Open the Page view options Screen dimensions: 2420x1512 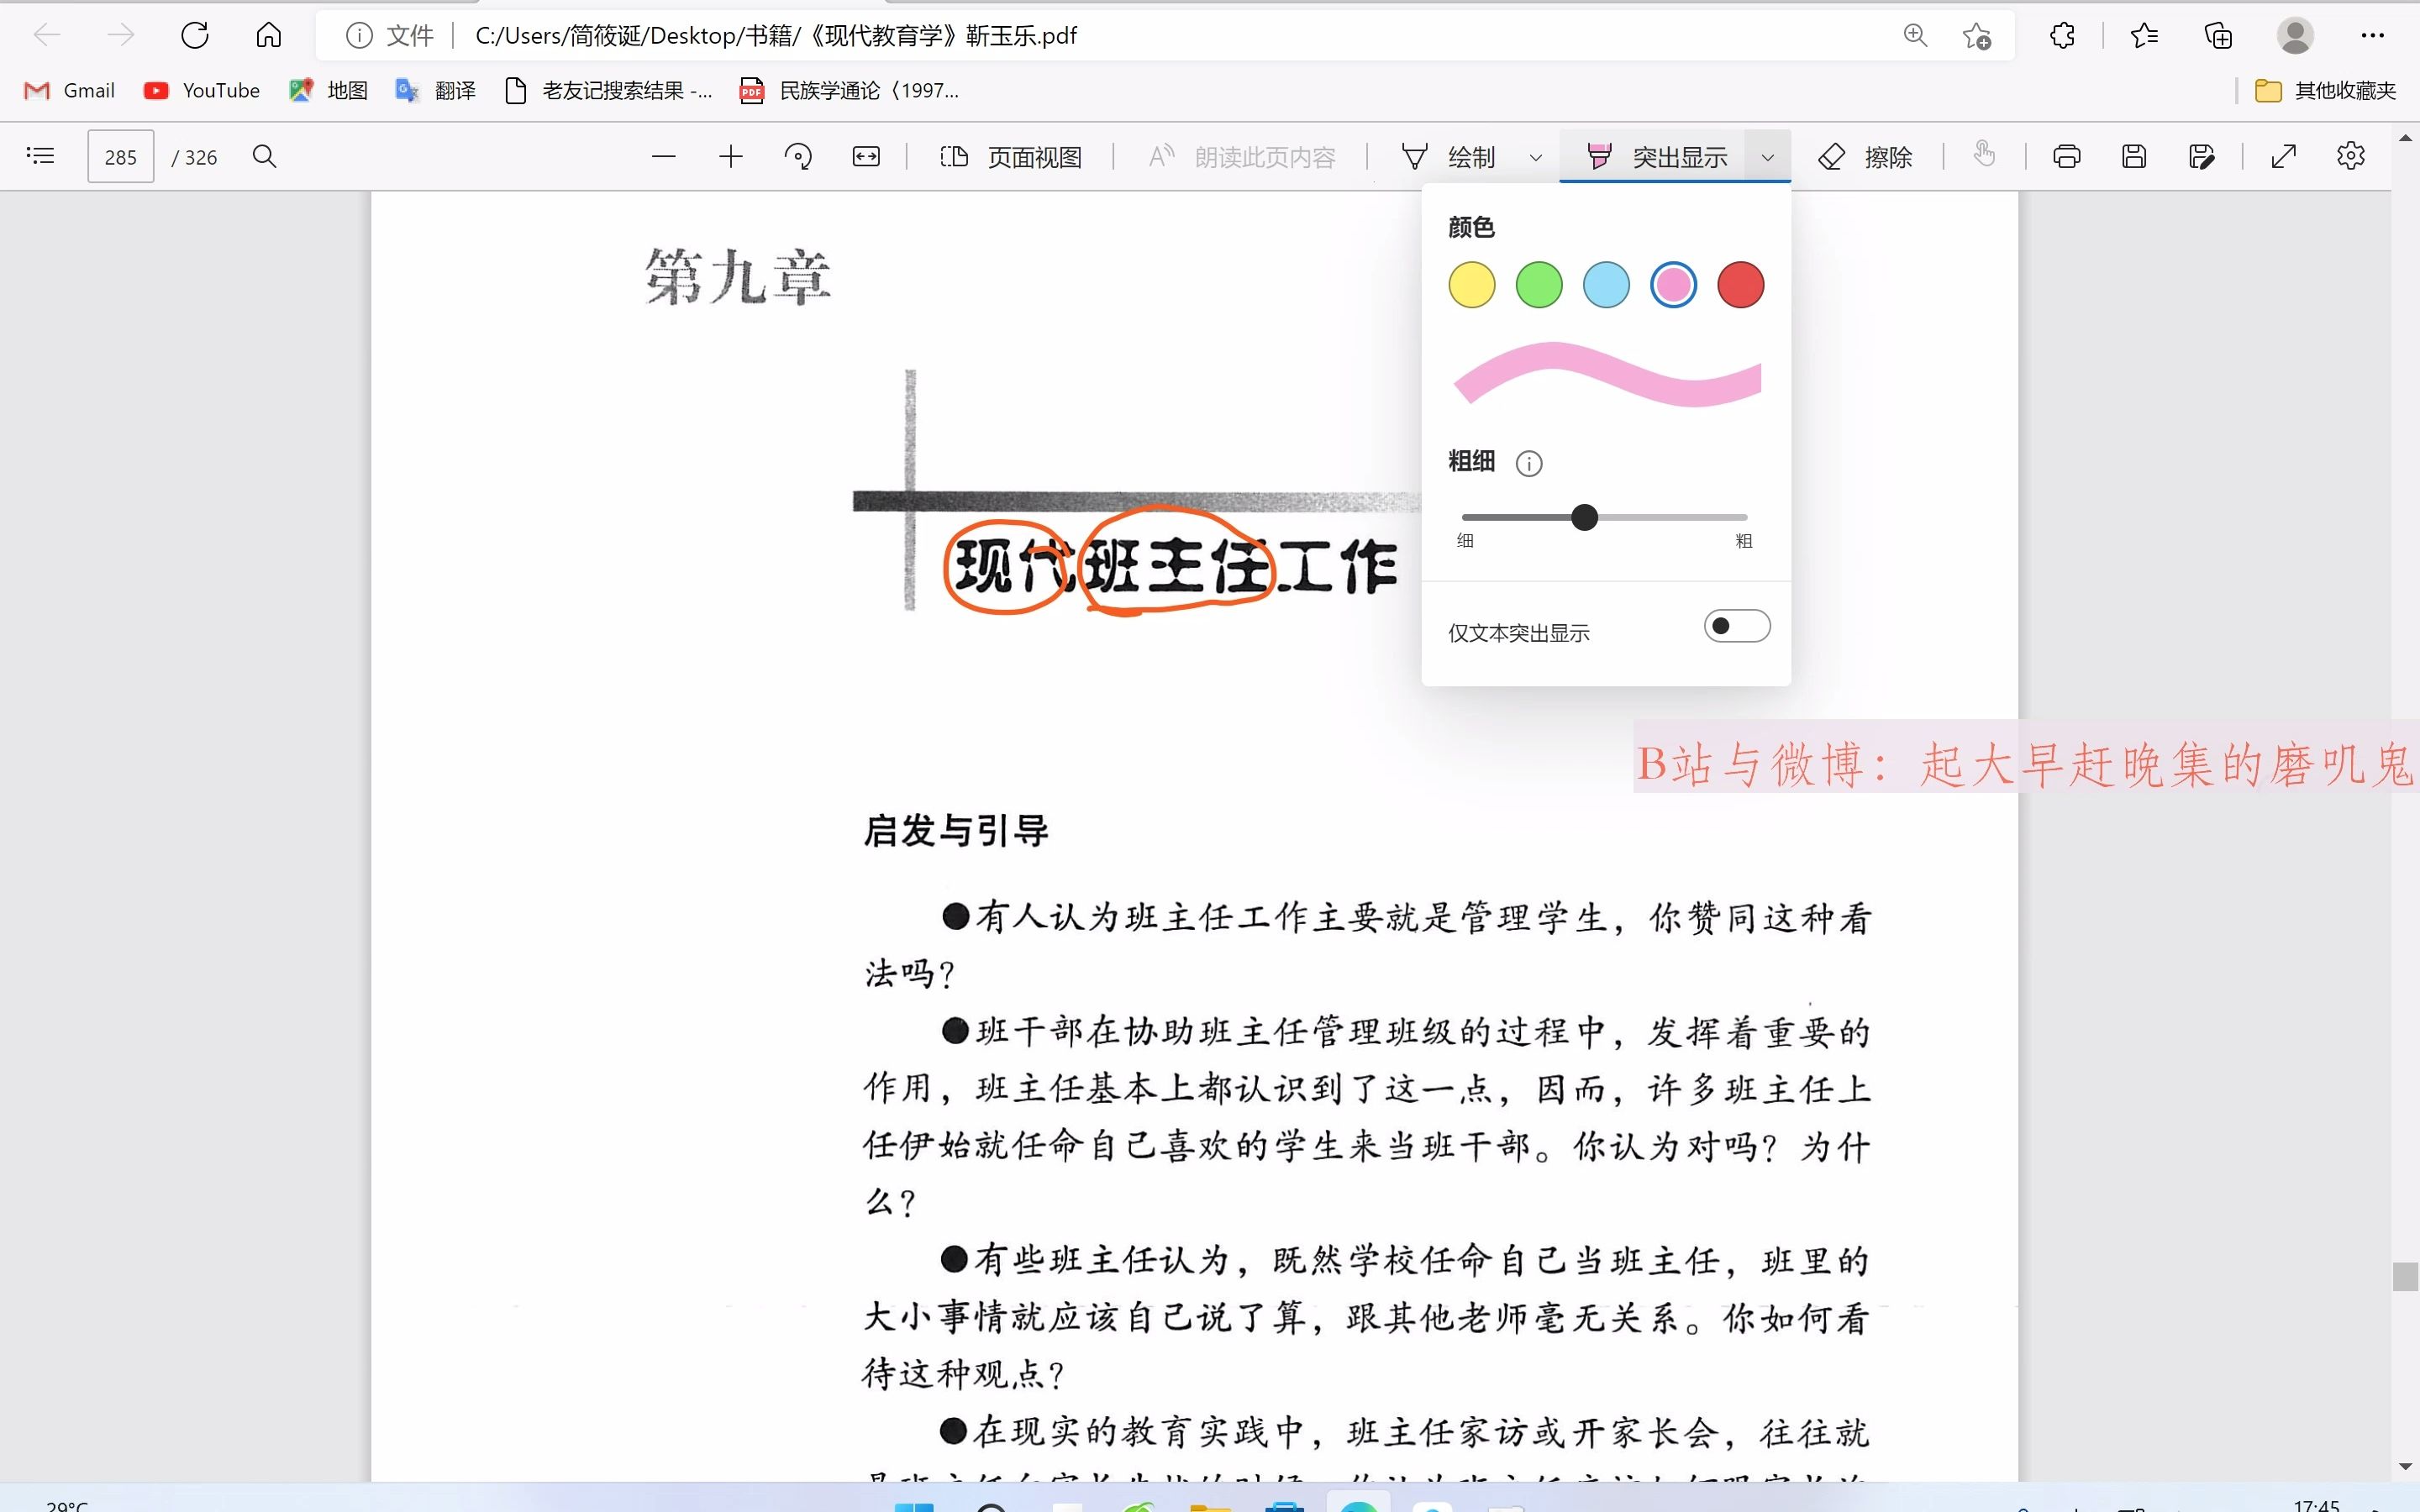click(1011, 157)
